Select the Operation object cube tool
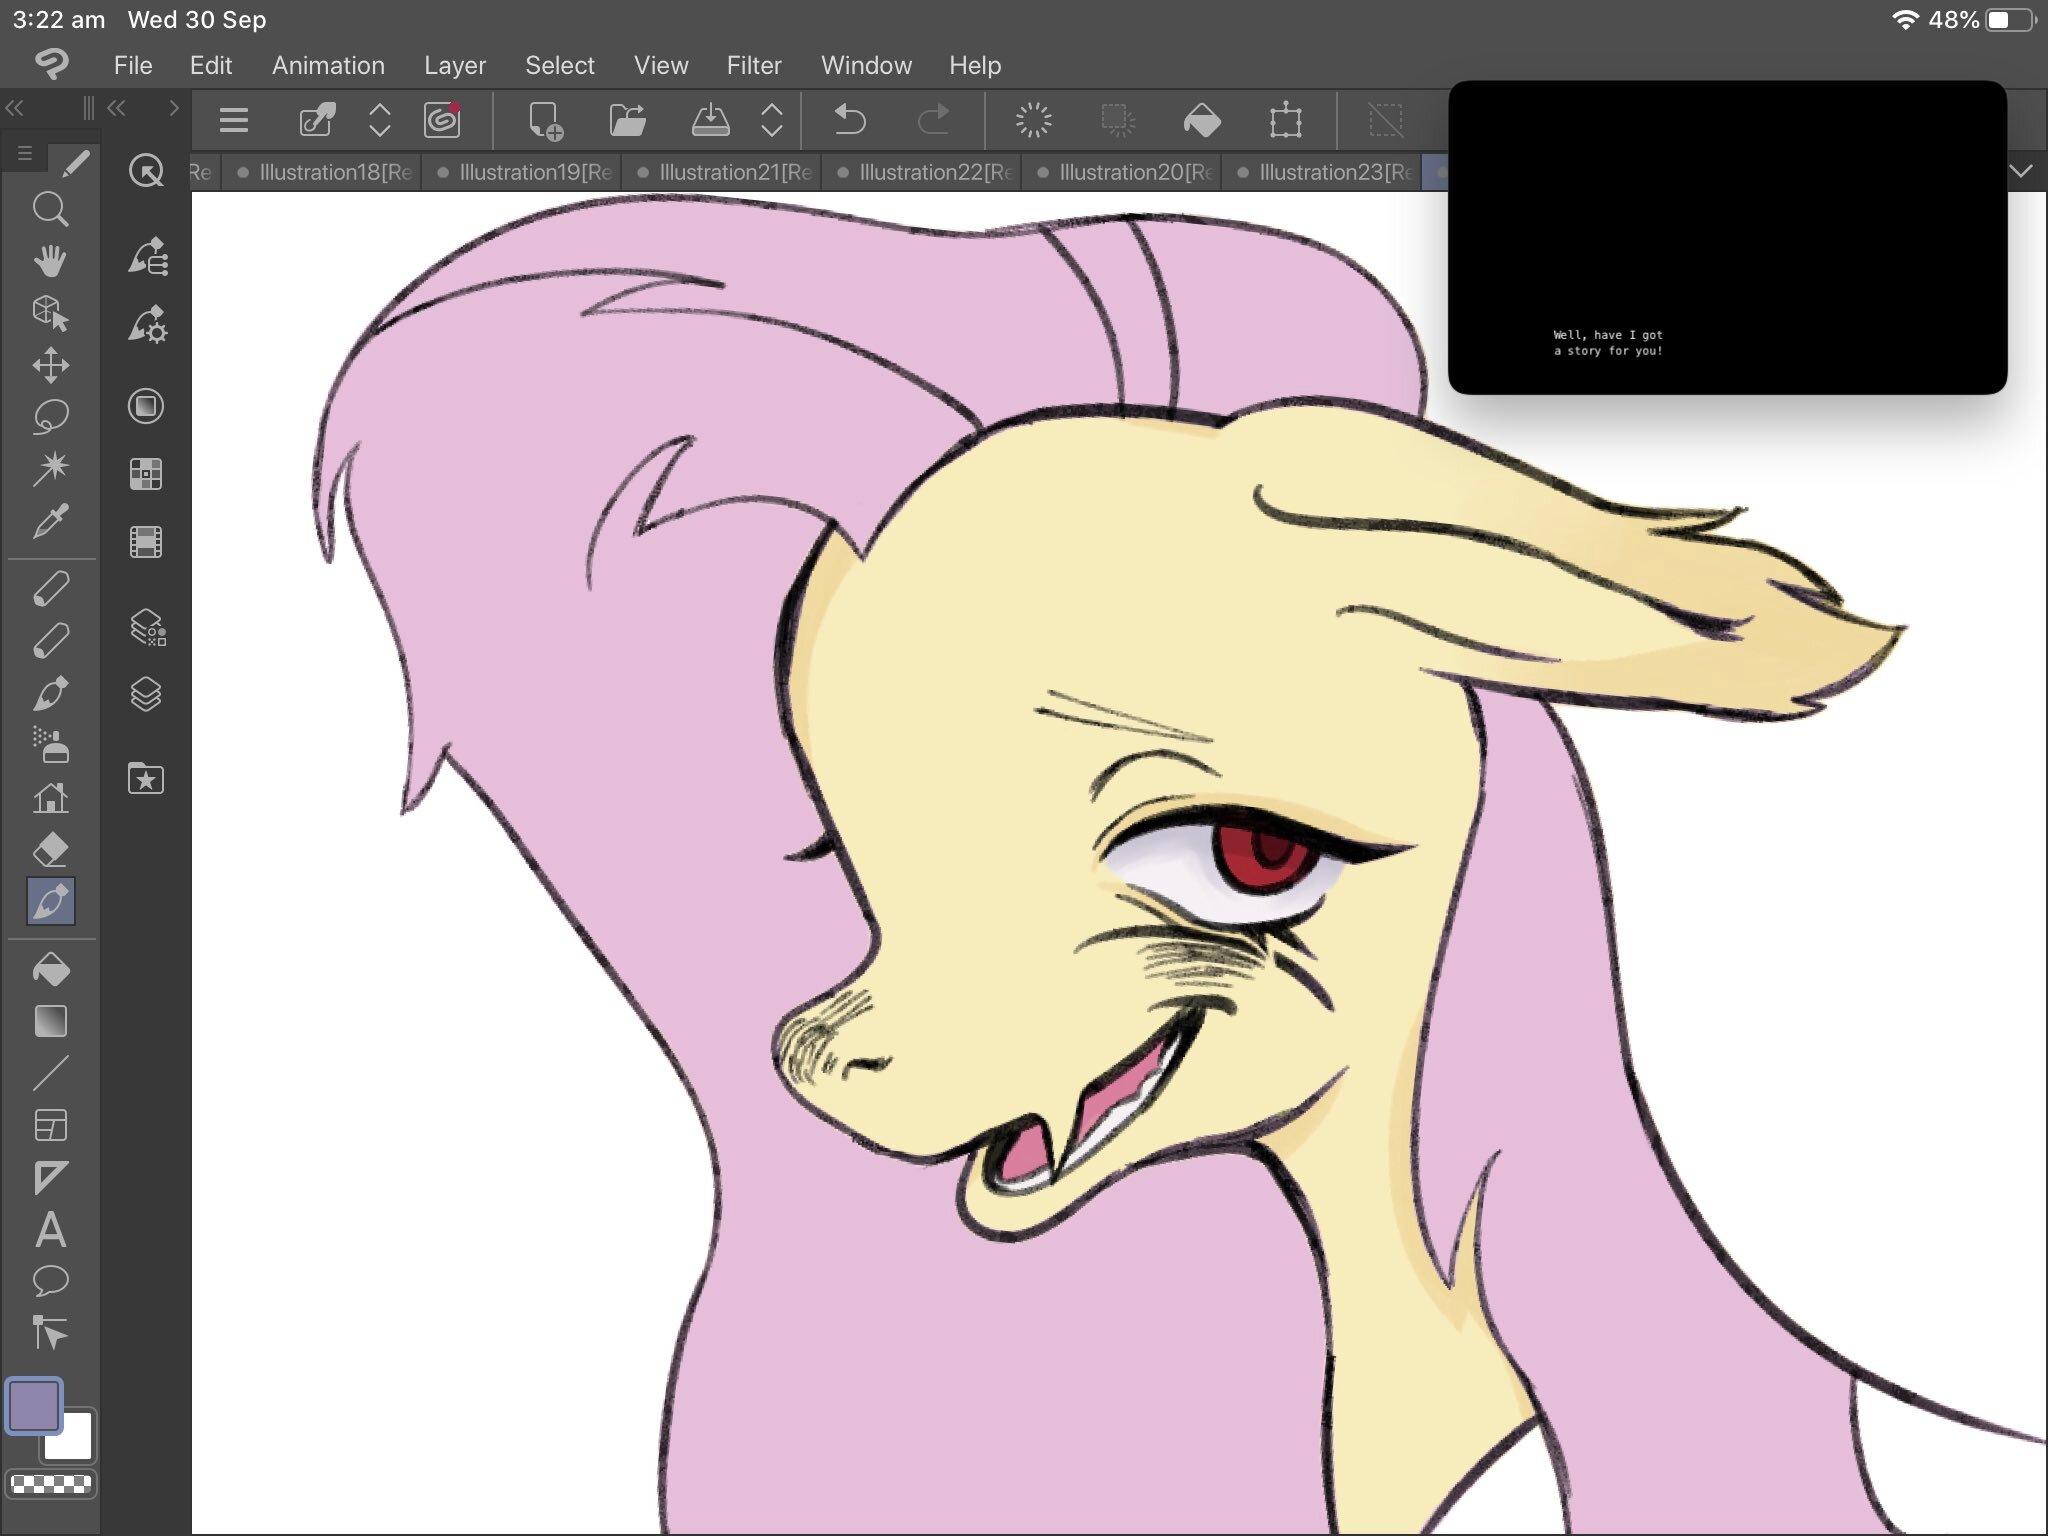 (x=50, y=313)
